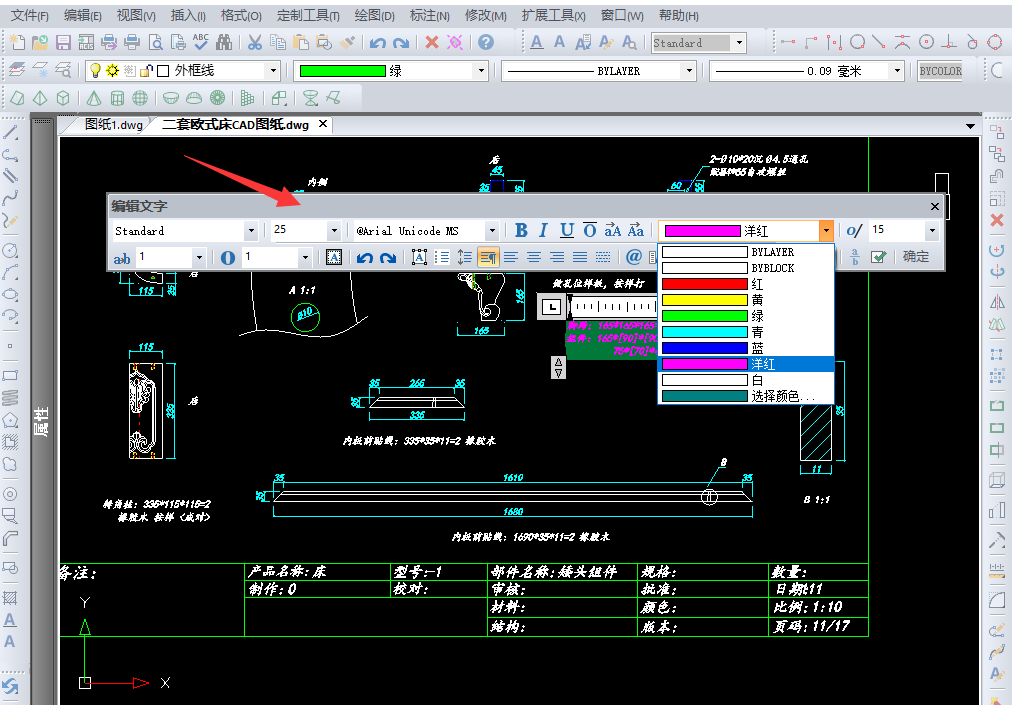The image size is (1012, 705).
Task: Toggle paragraph alignment highlighted button
Action: [x=488, y=258]
